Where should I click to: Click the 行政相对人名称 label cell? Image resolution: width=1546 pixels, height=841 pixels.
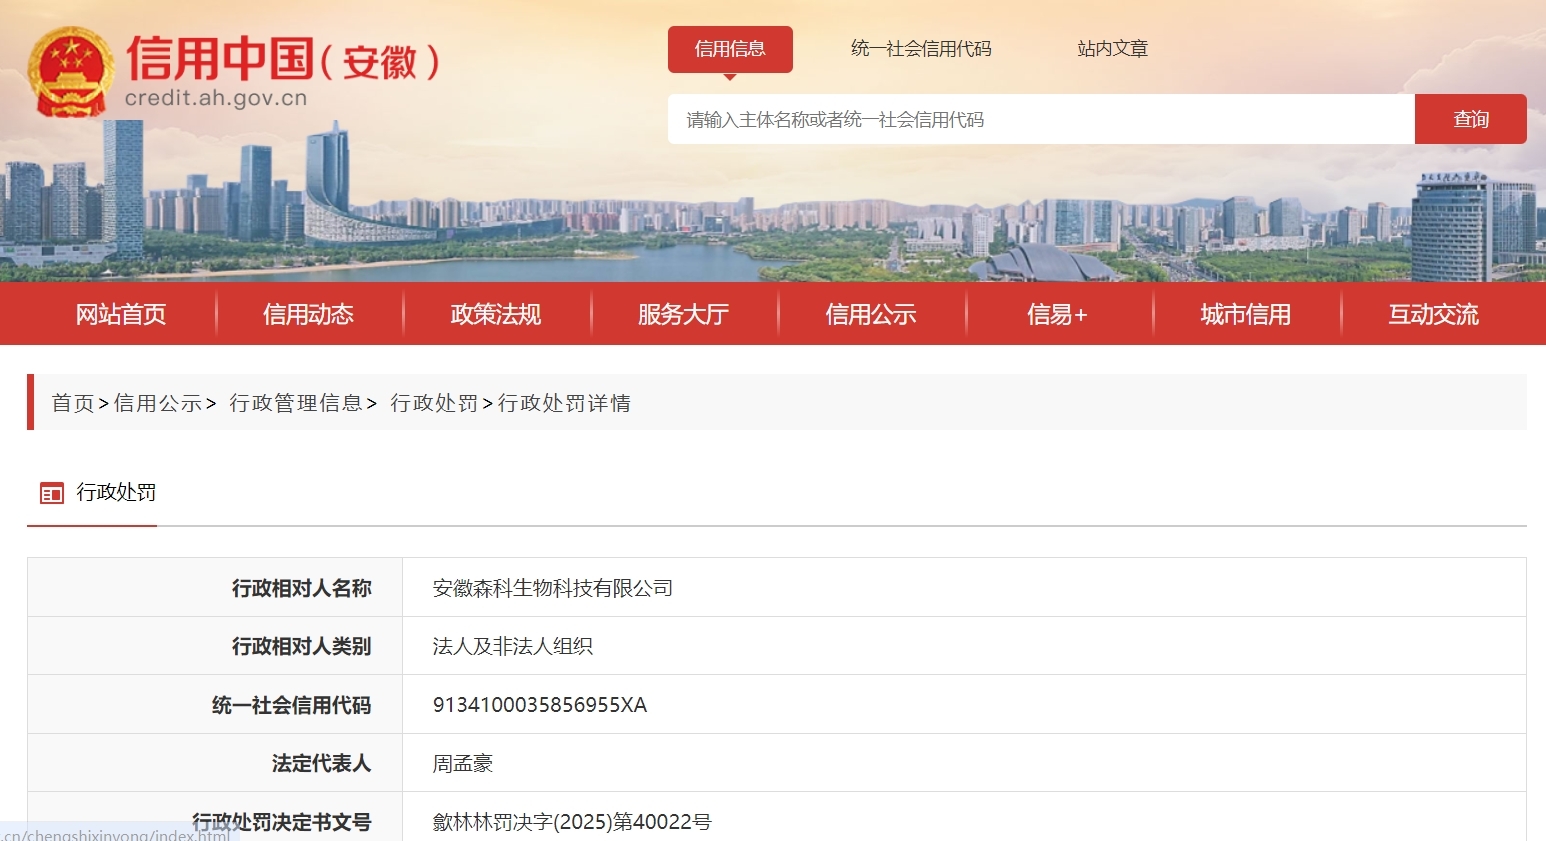215,588
